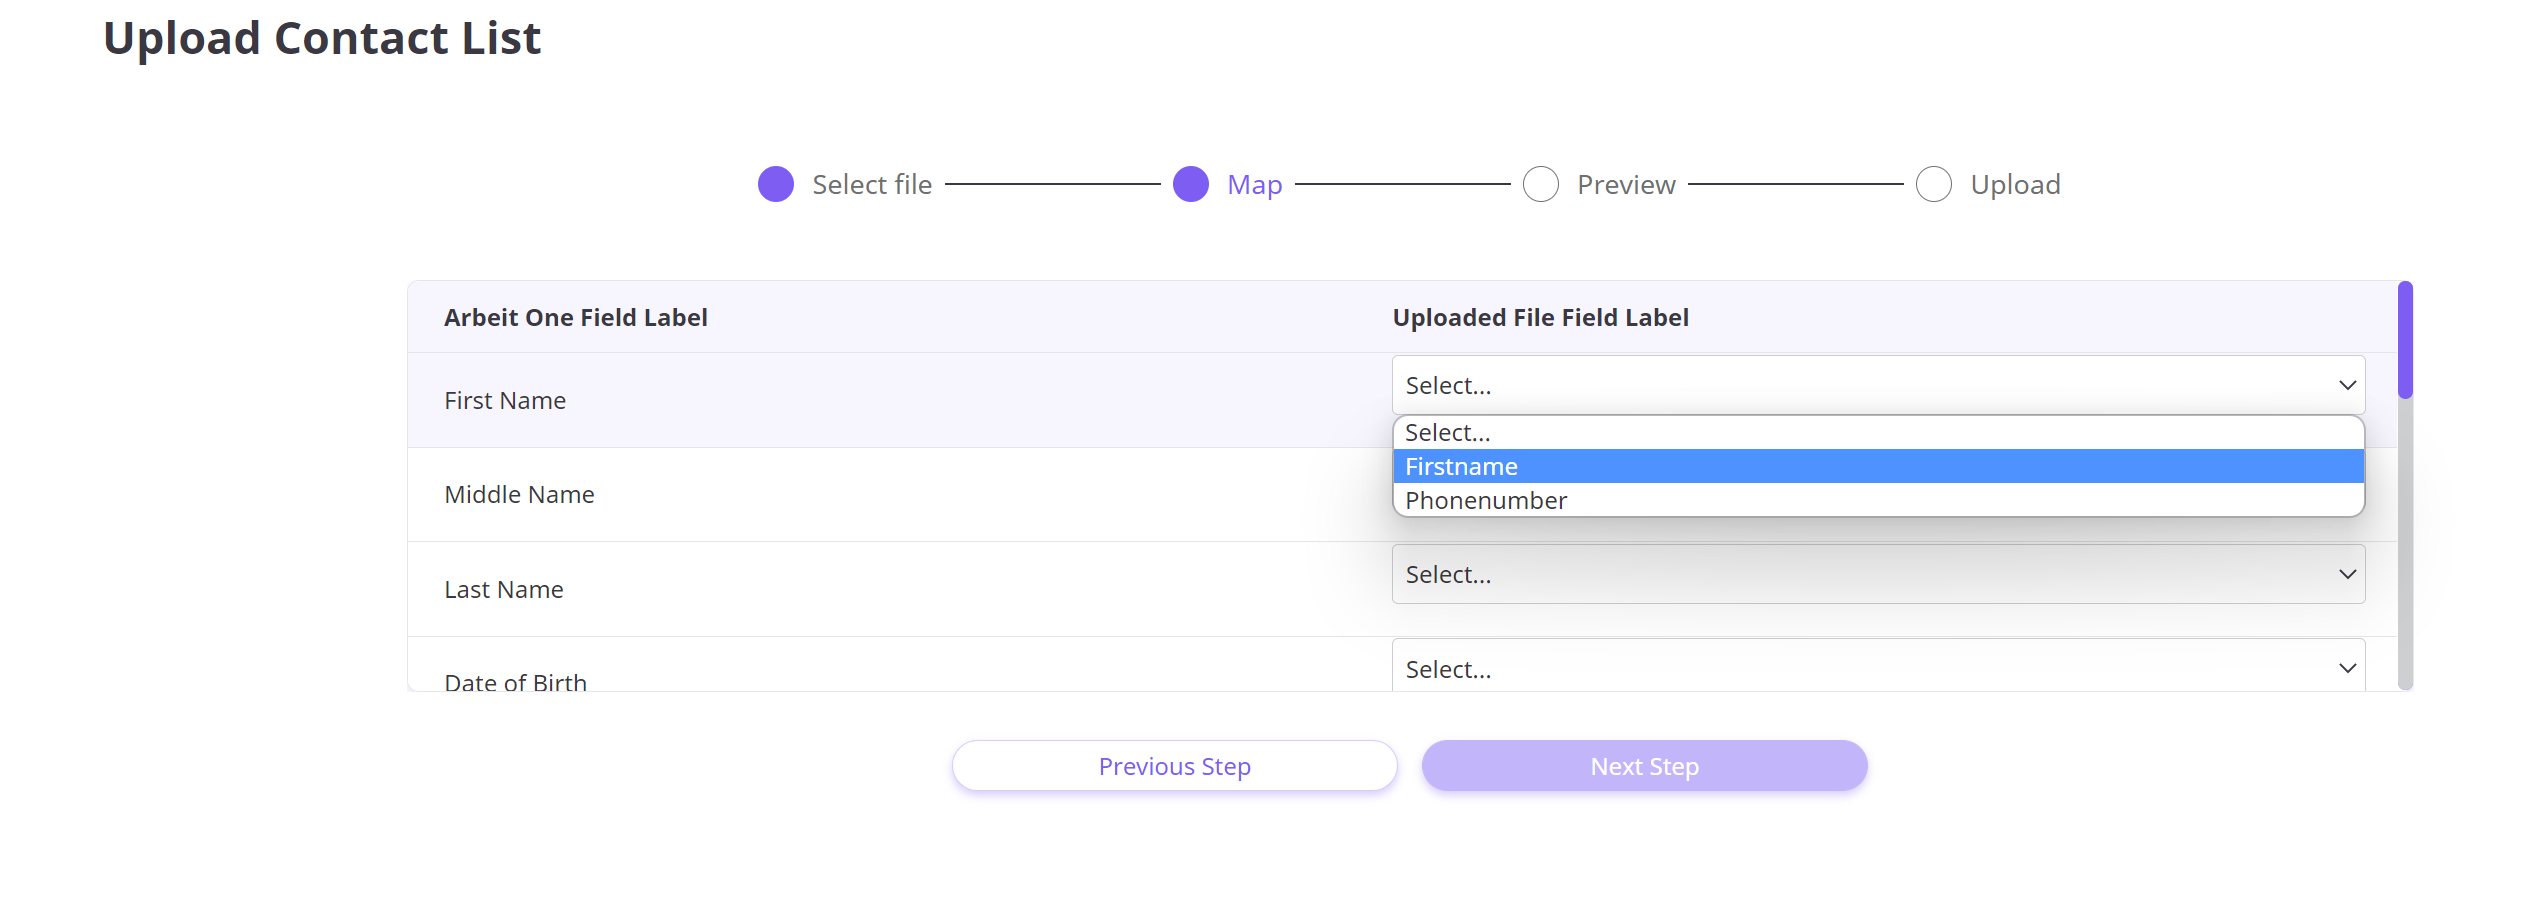
Task: Choose the blank 'Select...' option in the open list
Action: 1878,433
